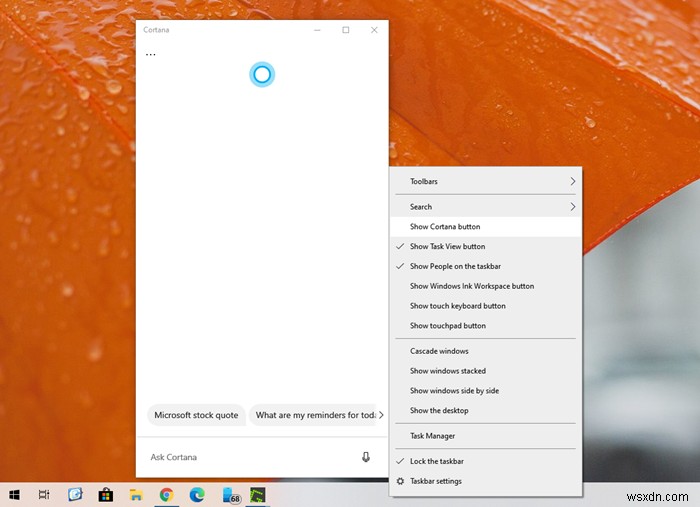Open Cortana's three-dot menu
700x507 pixels.
(150, 54)
